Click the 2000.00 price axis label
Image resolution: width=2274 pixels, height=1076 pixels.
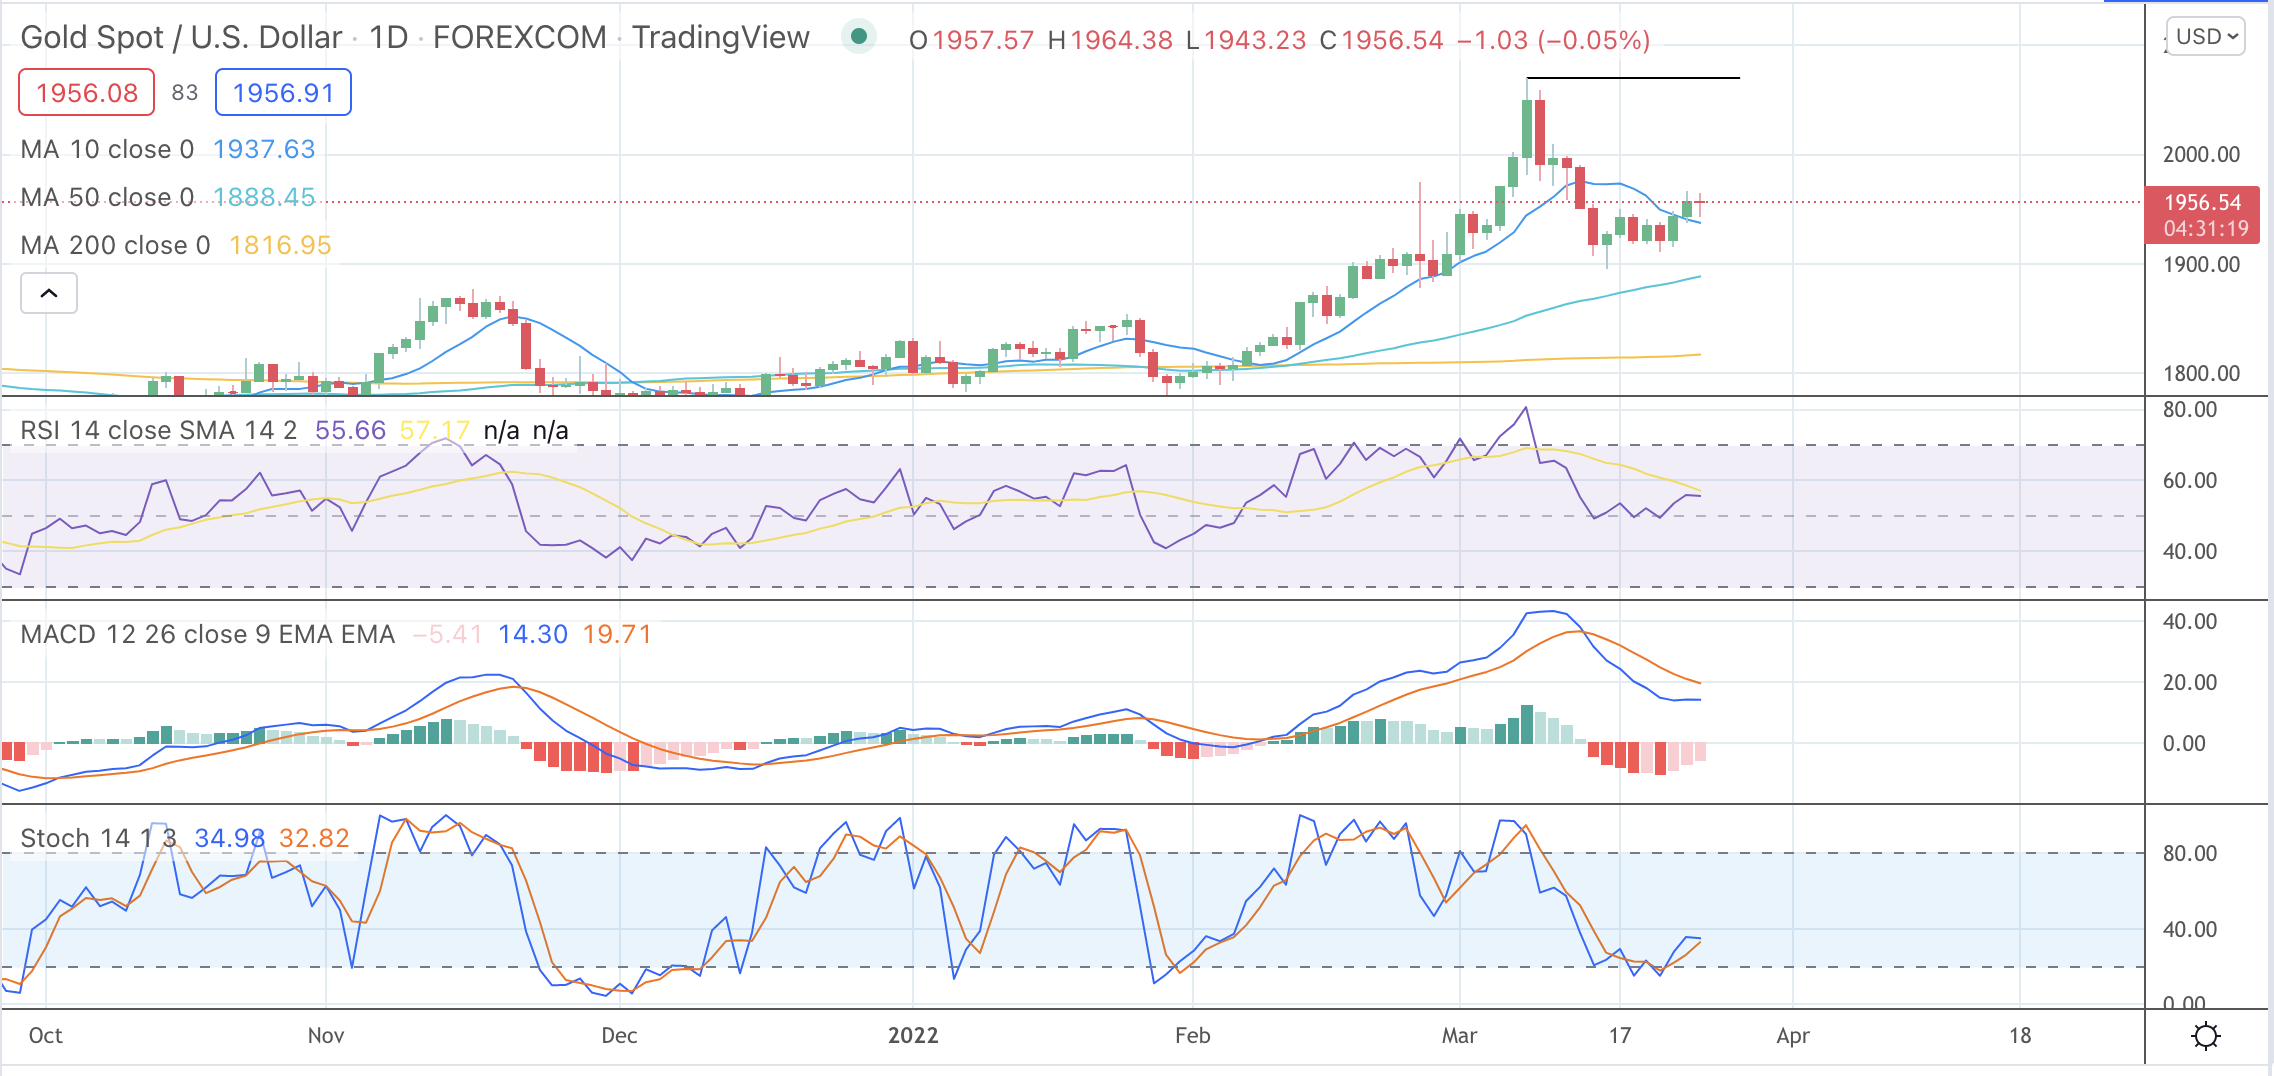tap(2201, 154)
